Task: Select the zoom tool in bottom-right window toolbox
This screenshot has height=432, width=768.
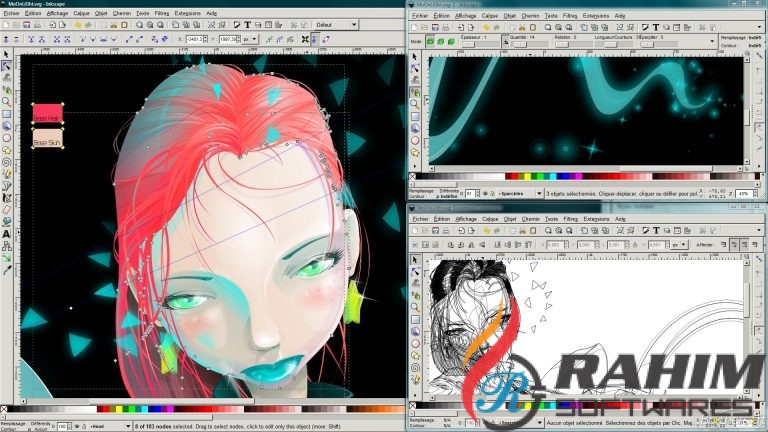Action: pyautogui.click(x=415, y=307)
